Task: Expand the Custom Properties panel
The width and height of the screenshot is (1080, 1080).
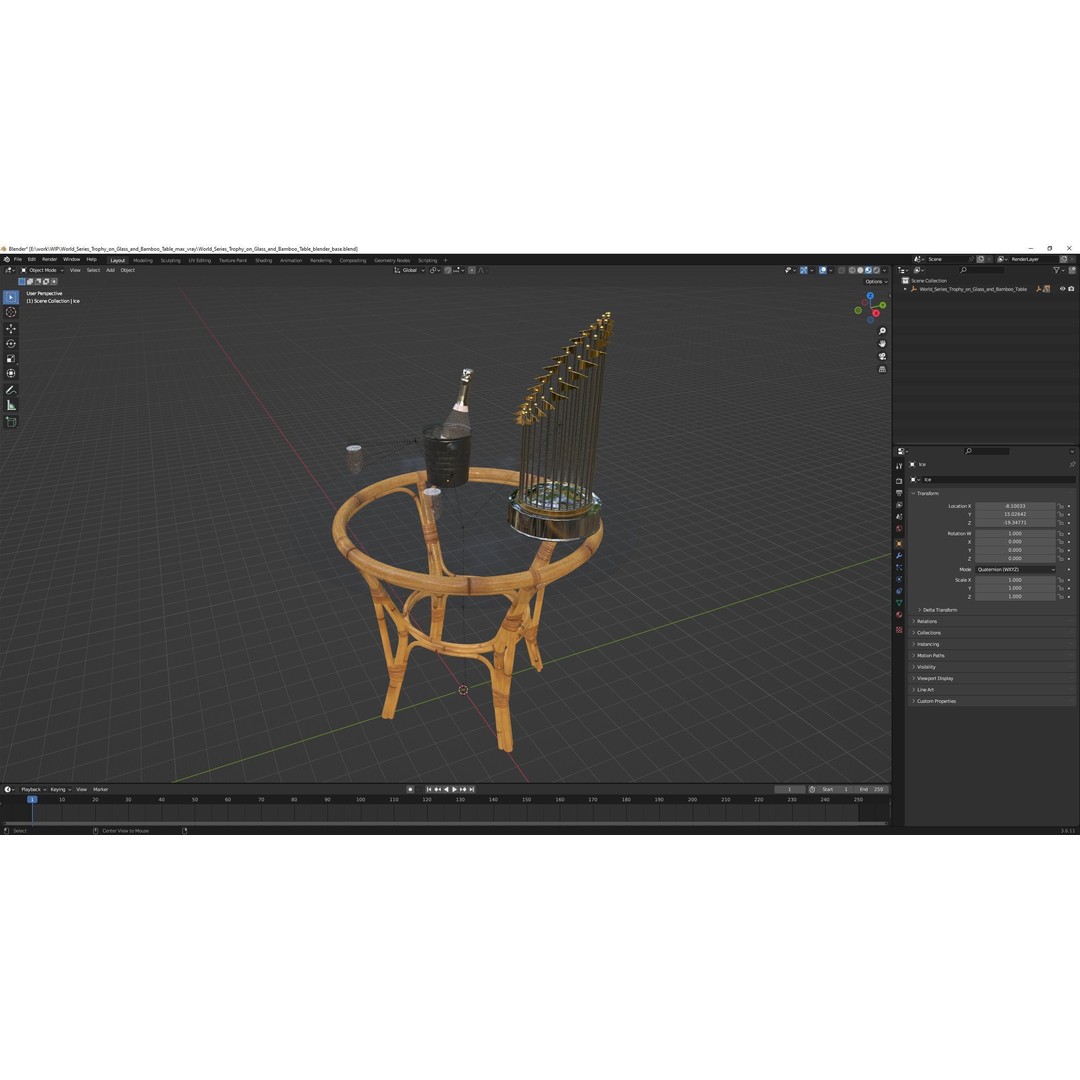Action: pyautogui.click(x=935, y=701)
